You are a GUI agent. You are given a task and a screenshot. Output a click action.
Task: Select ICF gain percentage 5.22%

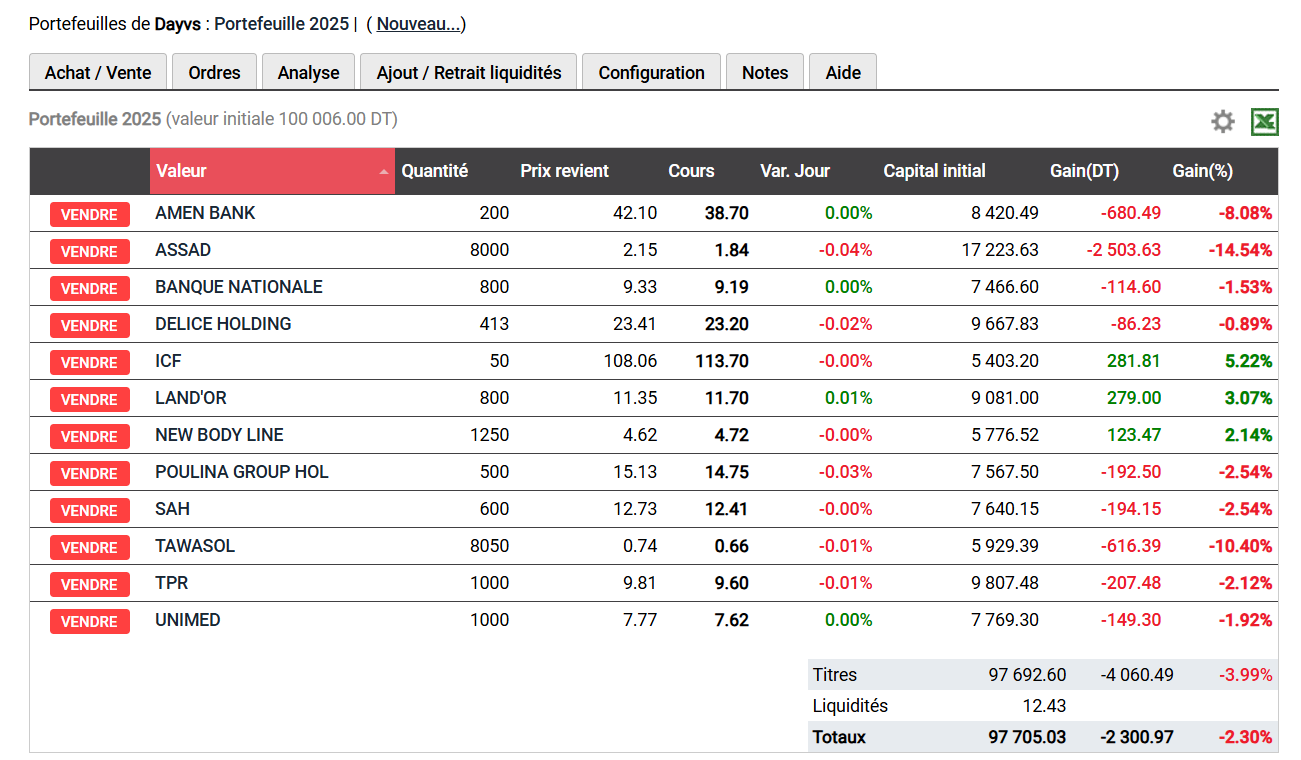click(x=1248, y=361)
